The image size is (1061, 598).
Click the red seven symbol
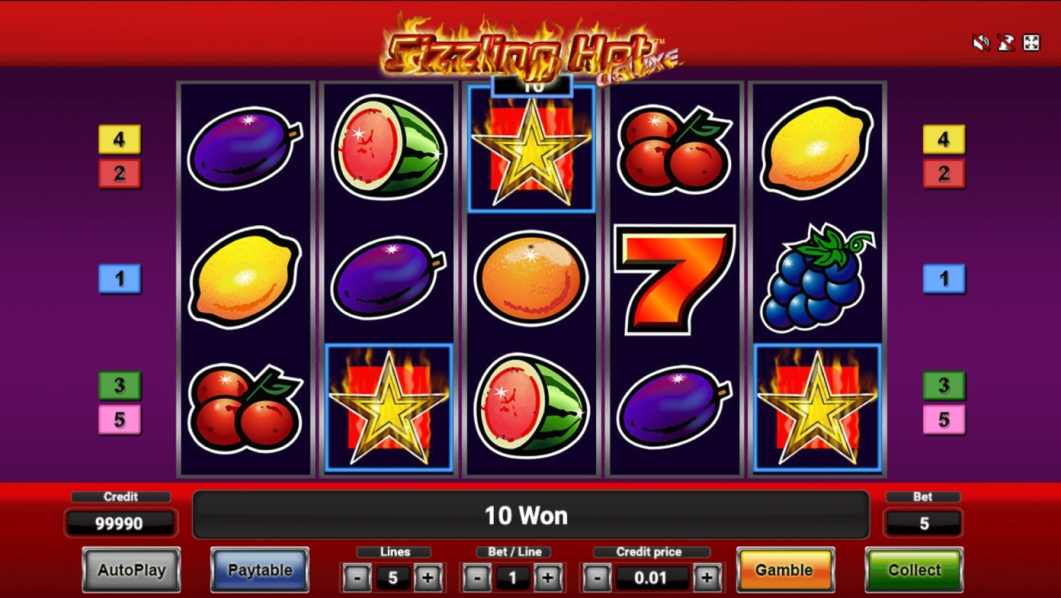tap(674, 279)
